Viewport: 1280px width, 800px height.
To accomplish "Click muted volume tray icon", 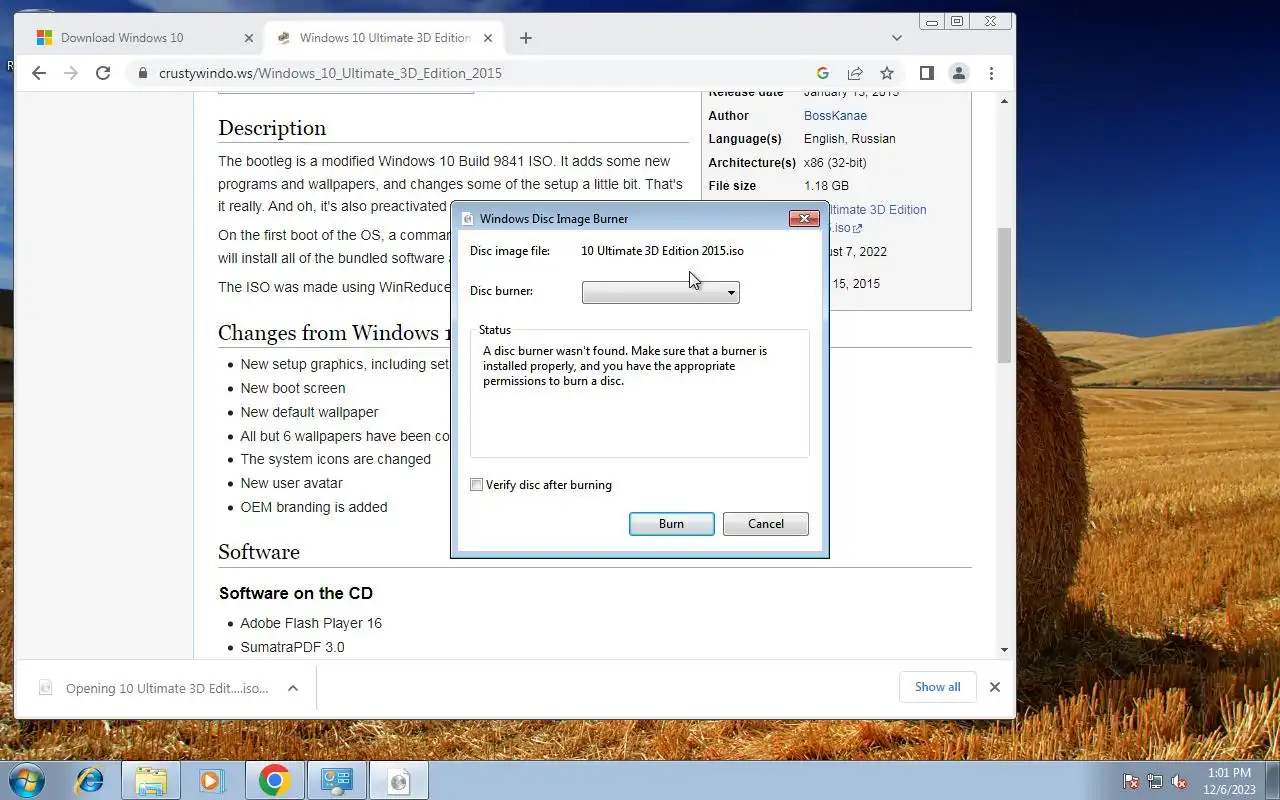I will pyautogui.click(x=1179, y=781).
